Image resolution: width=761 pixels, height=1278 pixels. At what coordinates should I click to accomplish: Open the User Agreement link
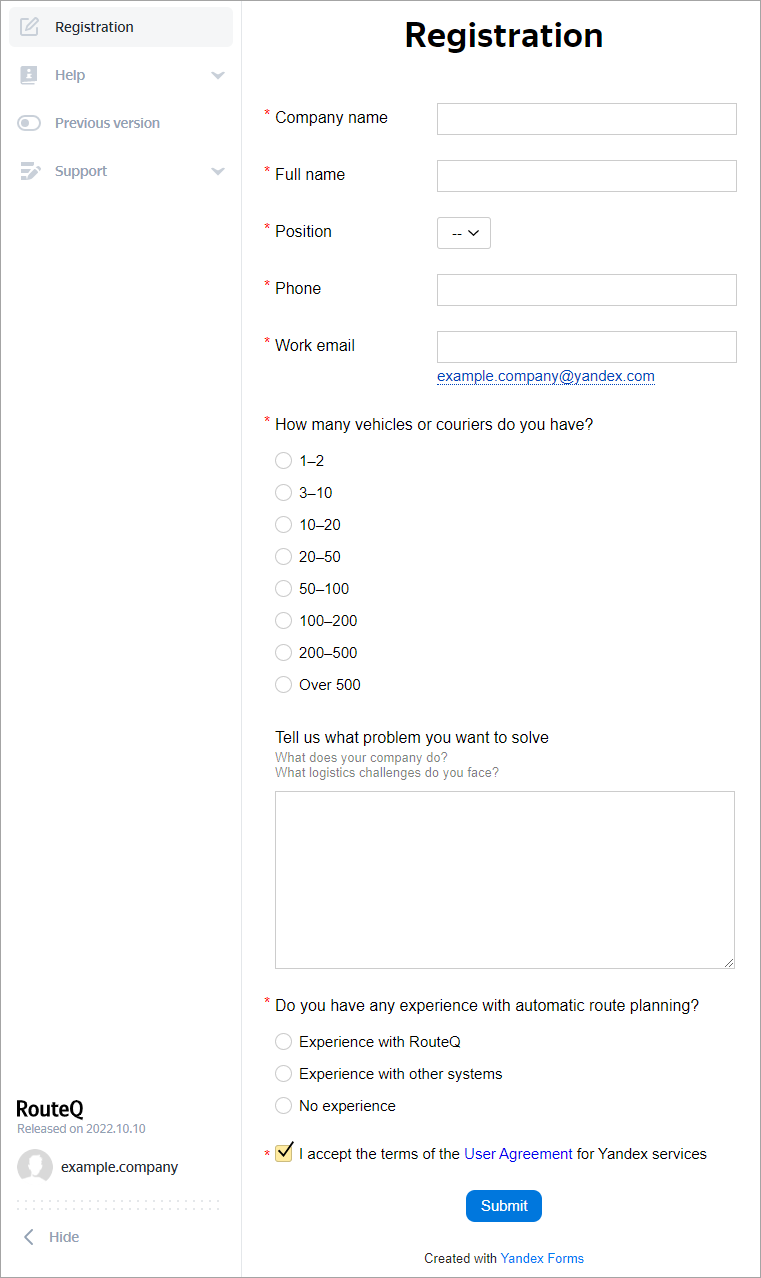(x=518, y=1154)
